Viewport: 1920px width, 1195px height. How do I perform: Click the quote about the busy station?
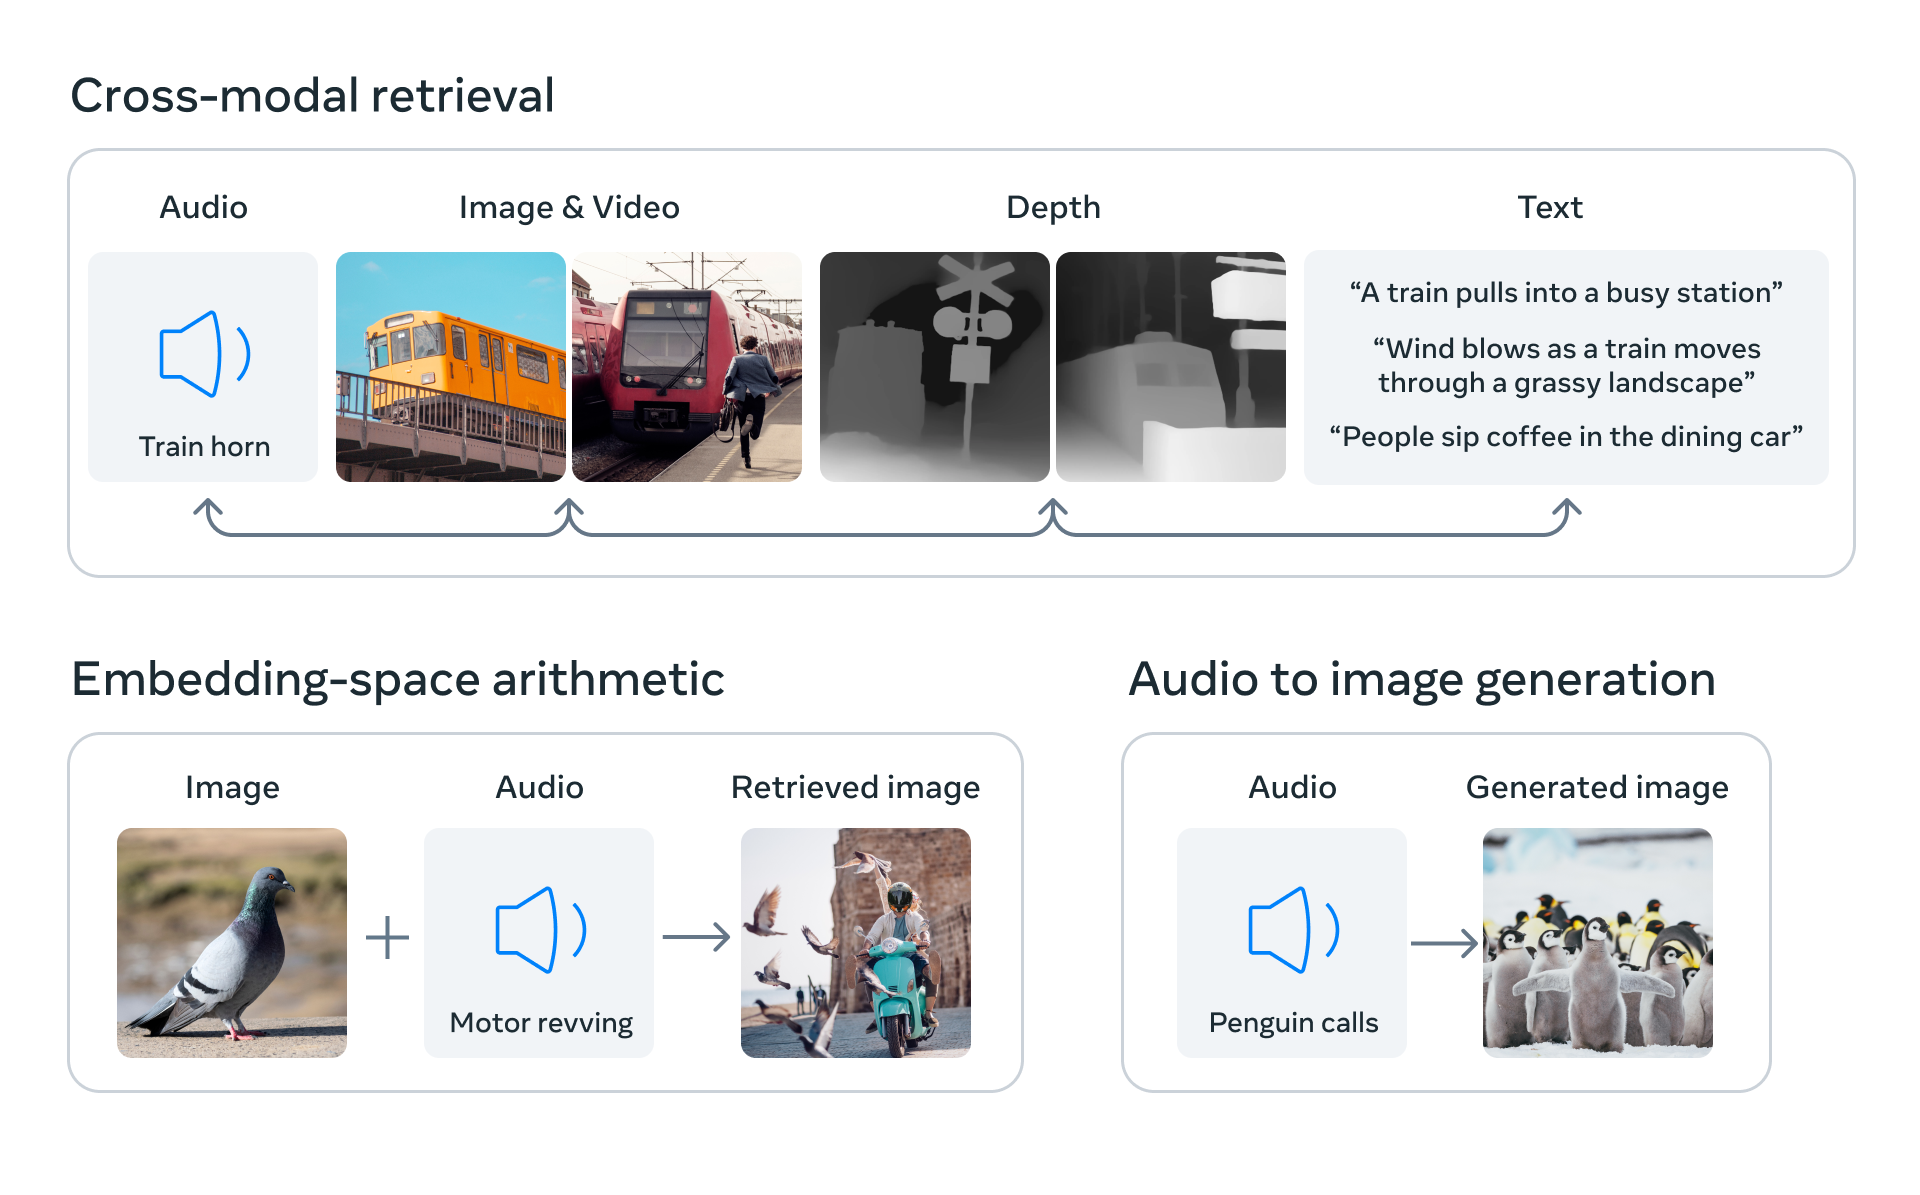1565,293
